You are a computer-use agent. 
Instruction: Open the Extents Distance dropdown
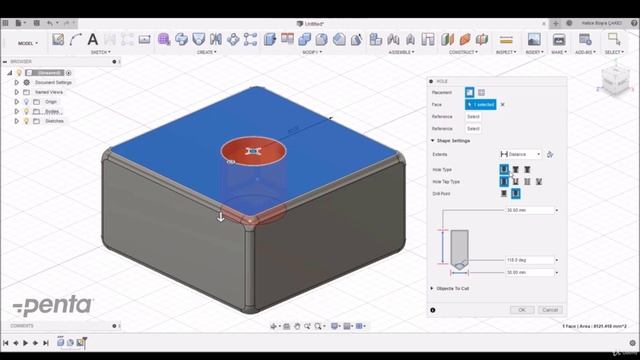coord(521,154)
